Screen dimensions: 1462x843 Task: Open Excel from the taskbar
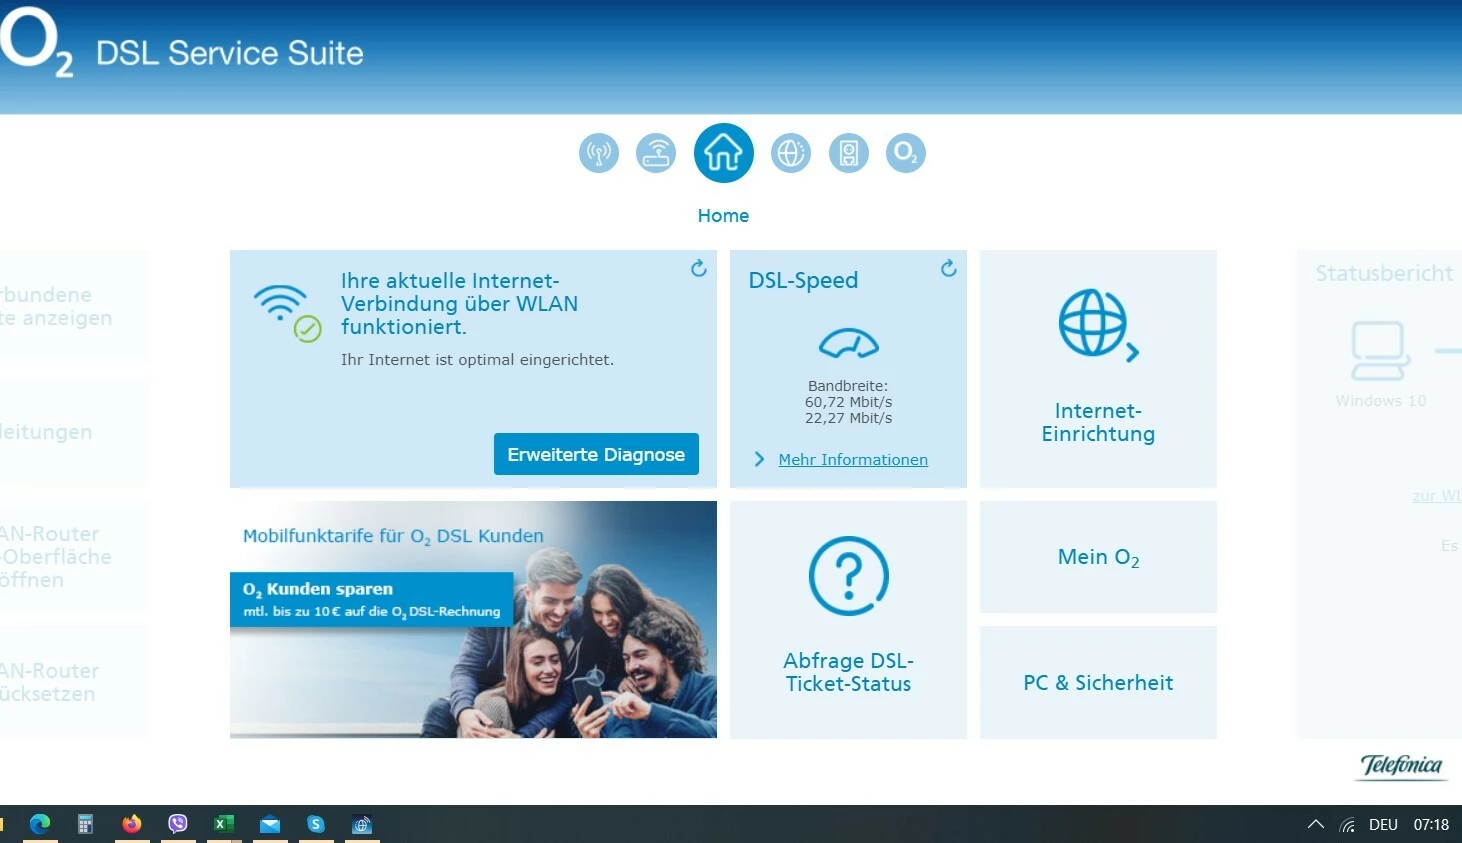(224, 824)
